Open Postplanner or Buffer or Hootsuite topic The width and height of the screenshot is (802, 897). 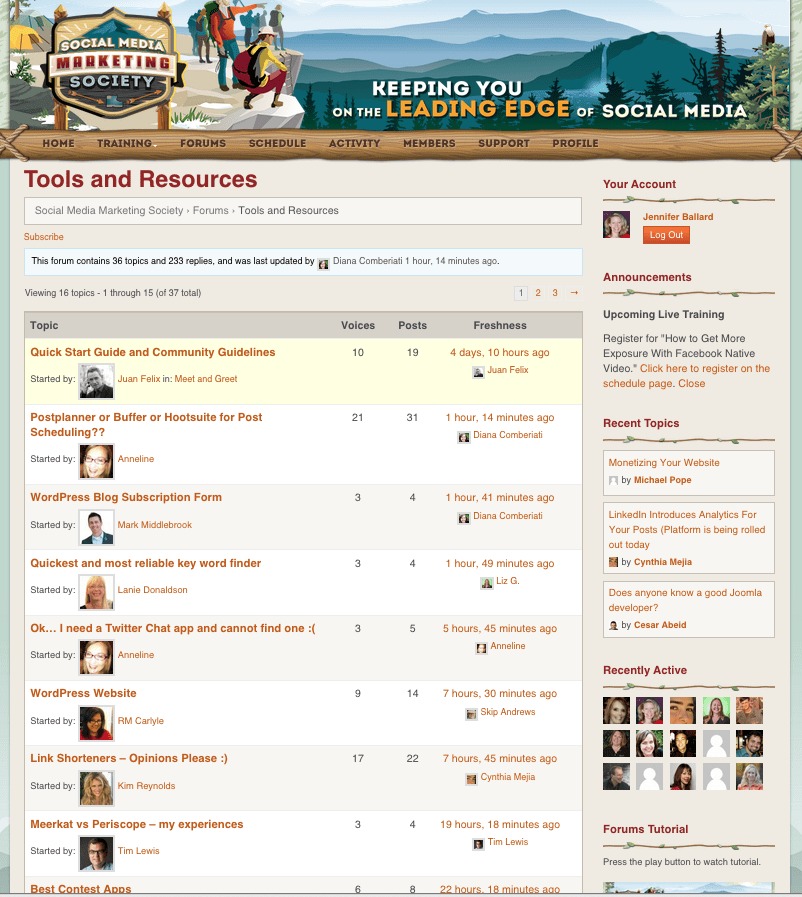[x=146, y=425]
